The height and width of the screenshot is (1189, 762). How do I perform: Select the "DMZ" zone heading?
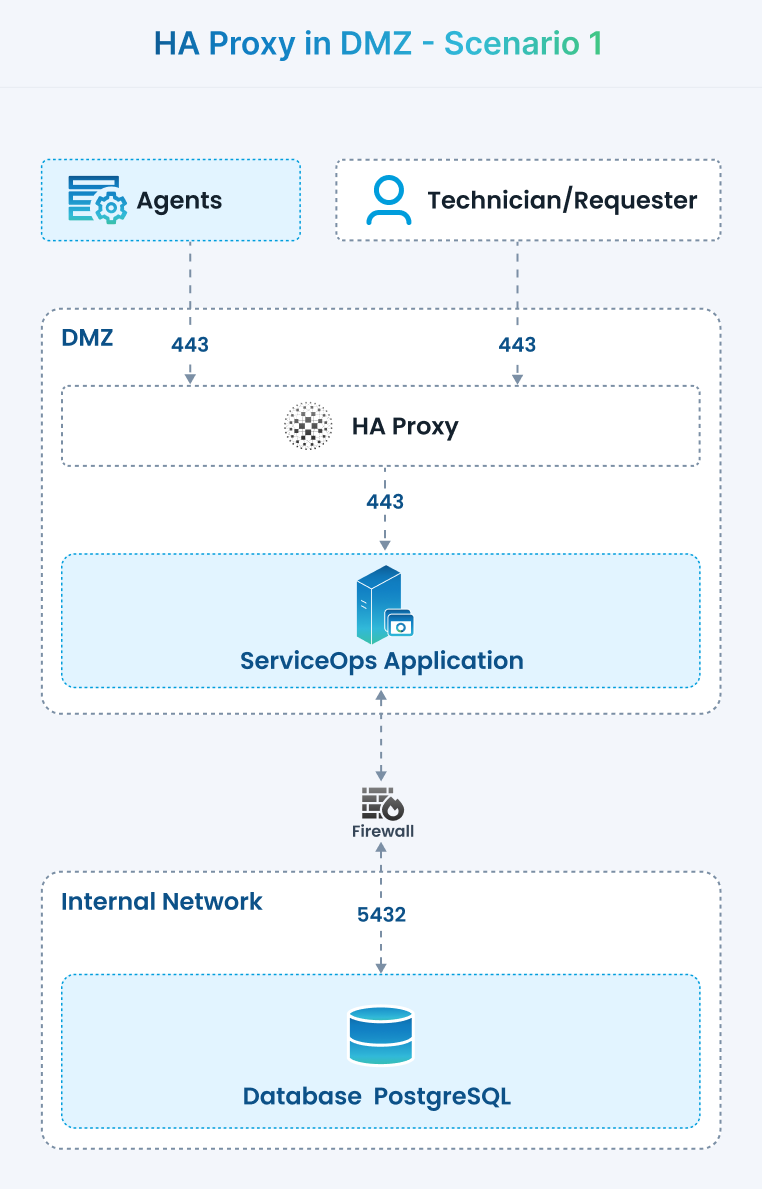(87, 337)
